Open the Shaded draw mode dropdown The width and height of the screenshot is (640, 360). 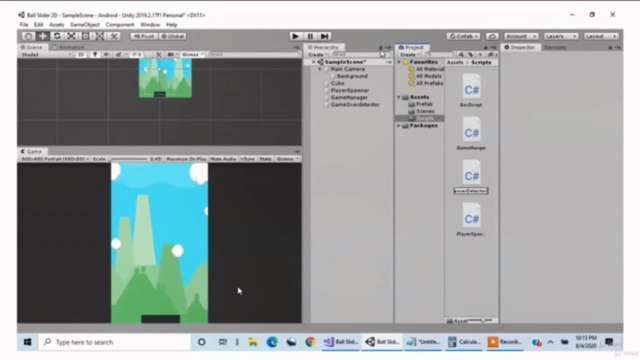(47, 55)
